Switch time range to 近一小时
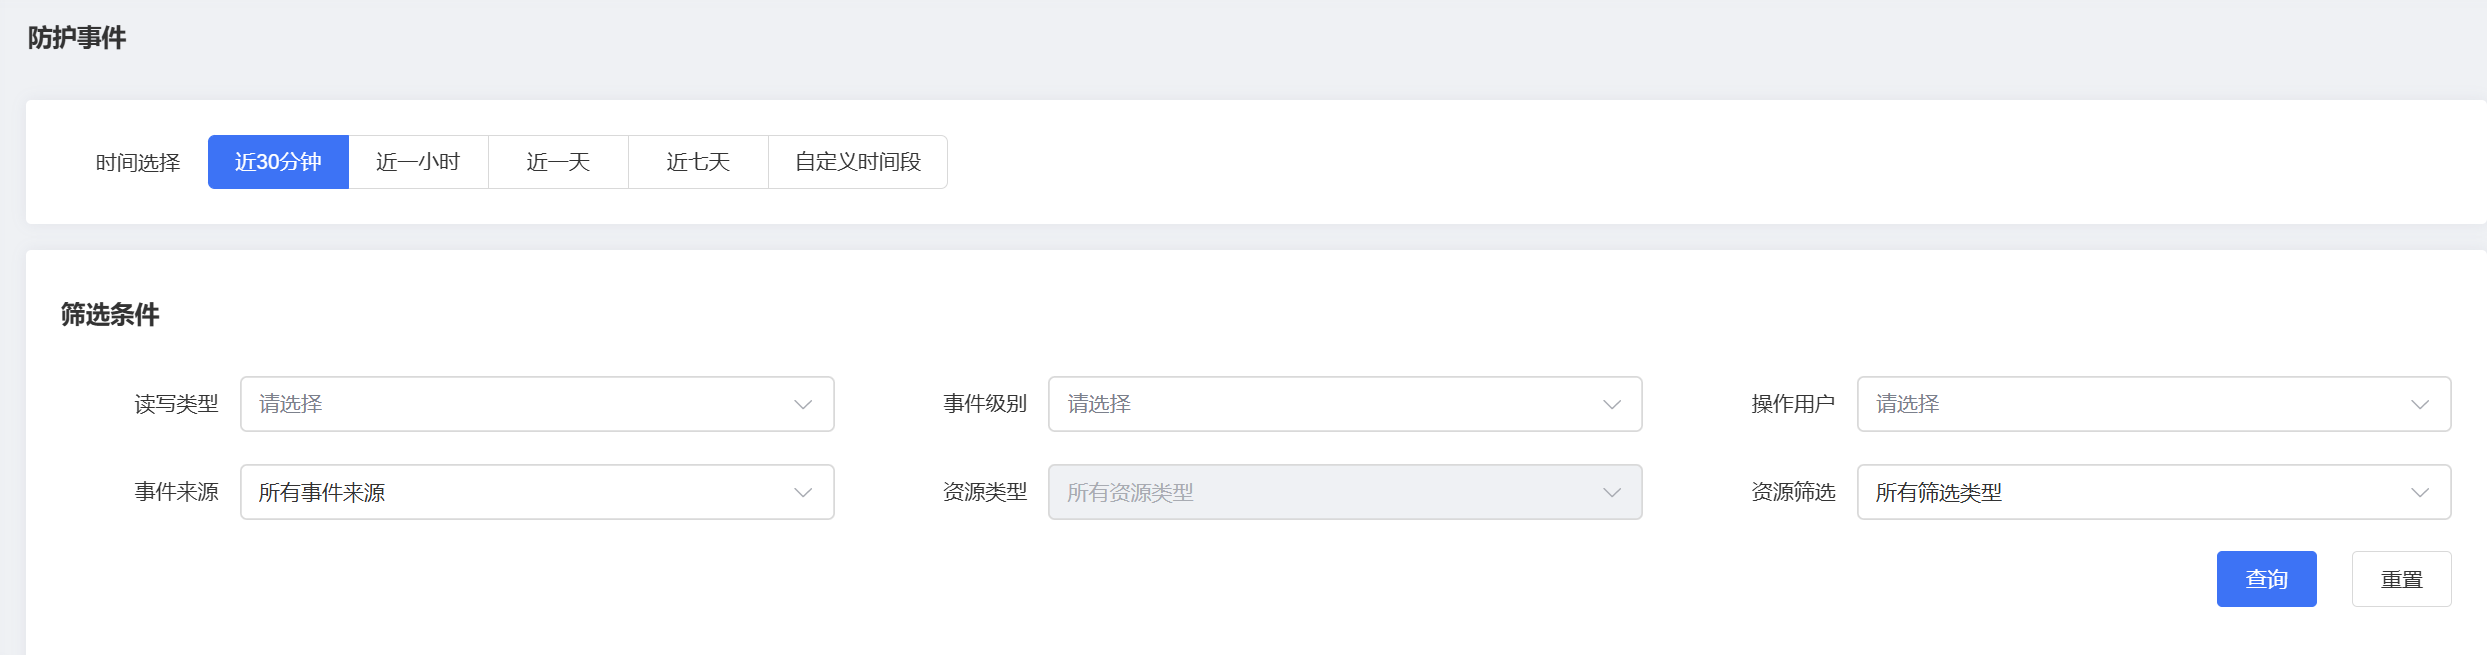 tap(418, 162)
